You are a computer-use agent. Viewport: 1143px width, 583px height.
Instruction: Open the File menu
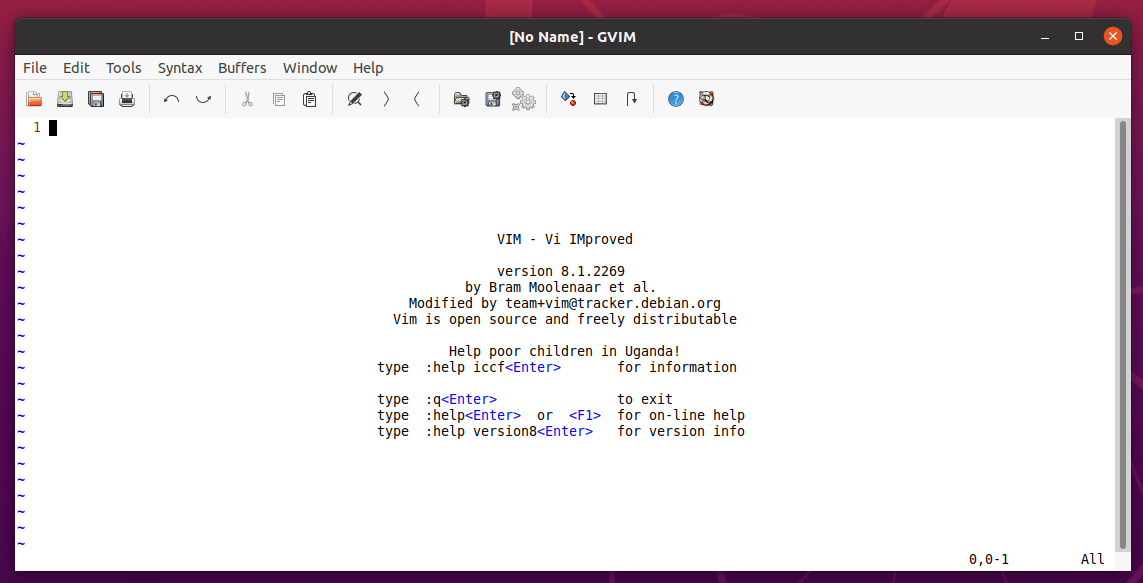(34, 68)
